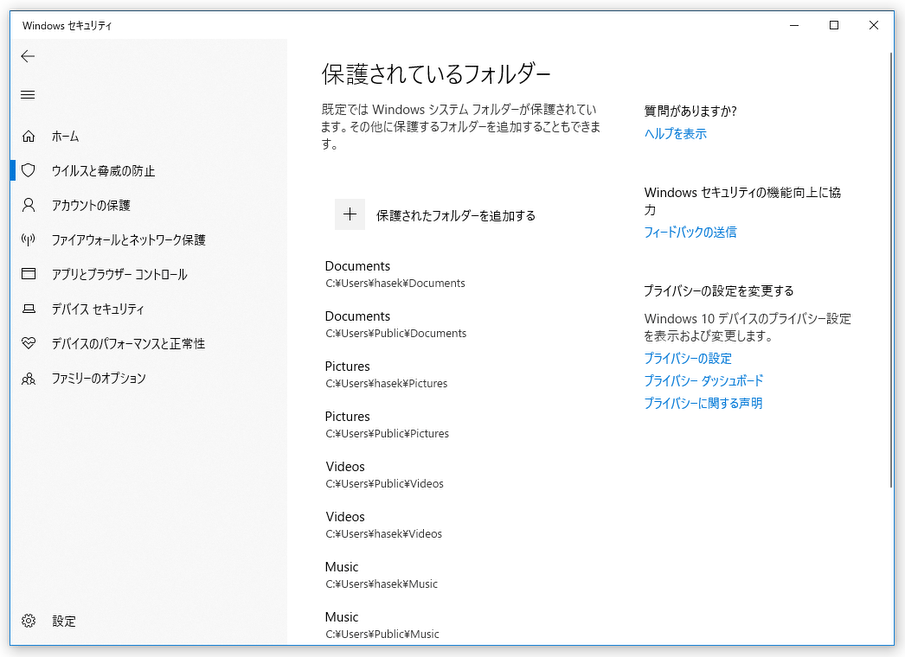Click the app and browser window icon
The height and width of the screenshot is (657, 905).
28,274
